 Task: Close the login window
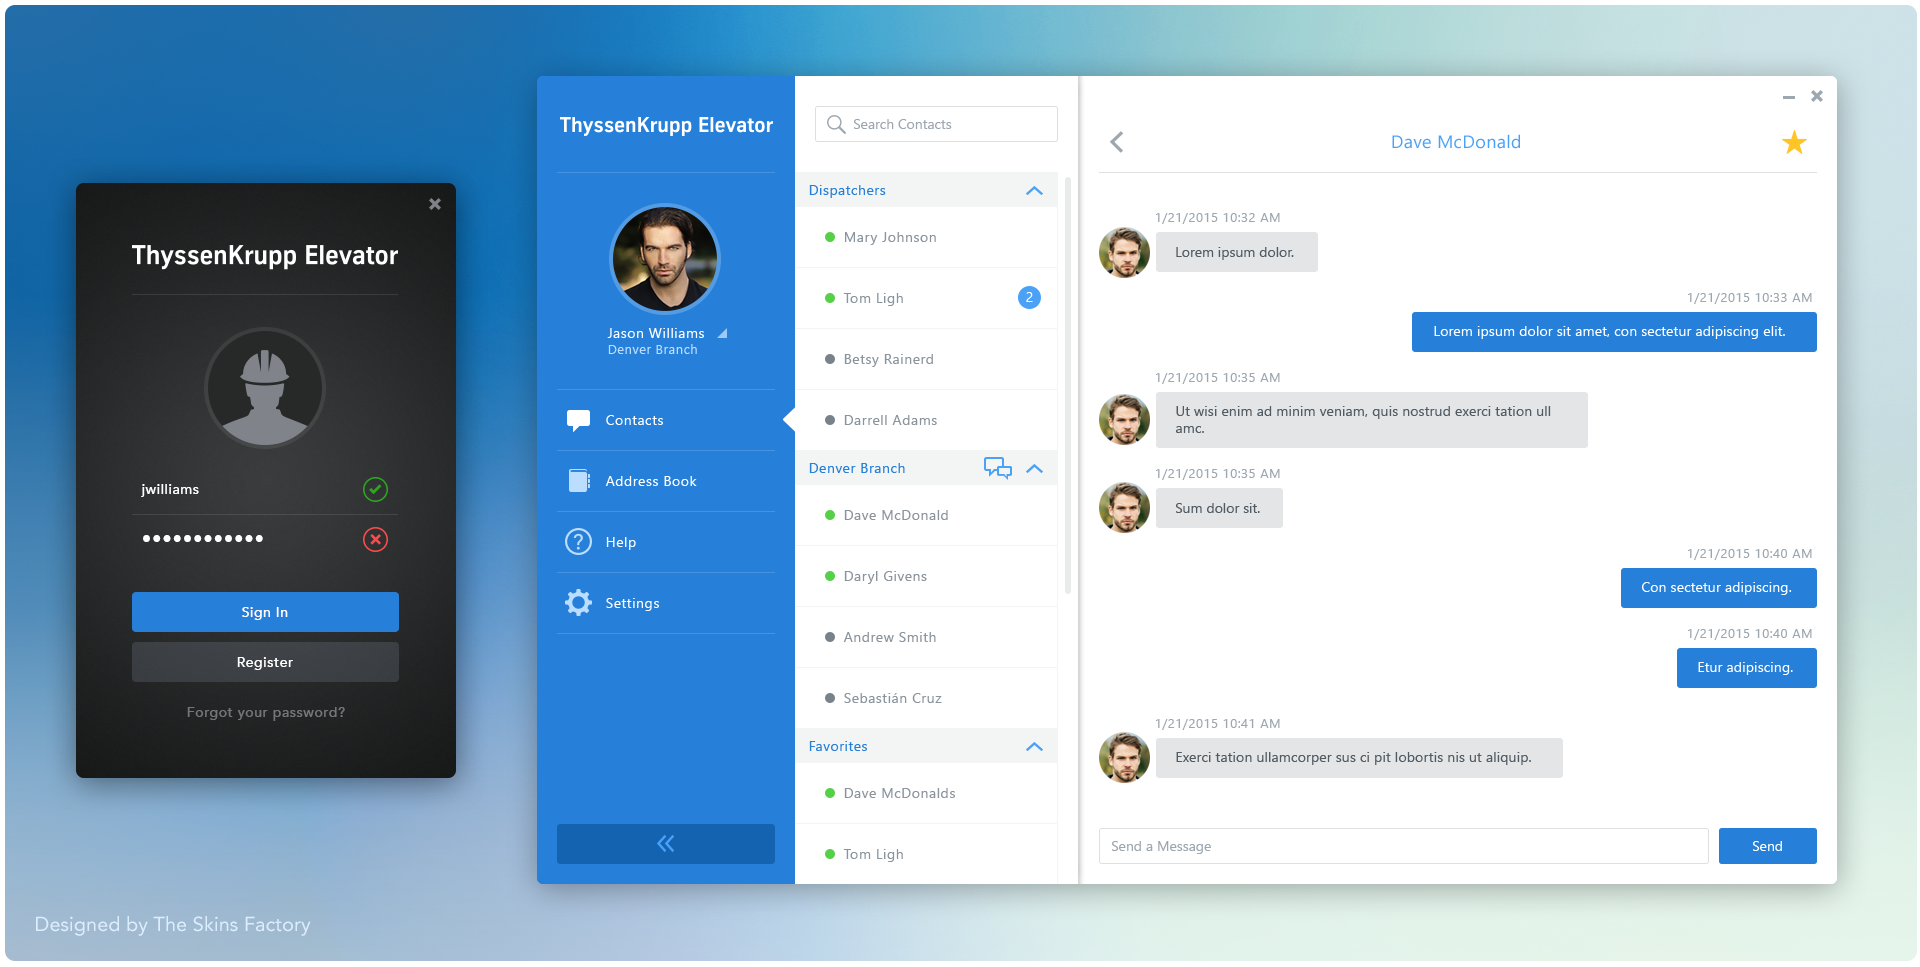[435, 204]
